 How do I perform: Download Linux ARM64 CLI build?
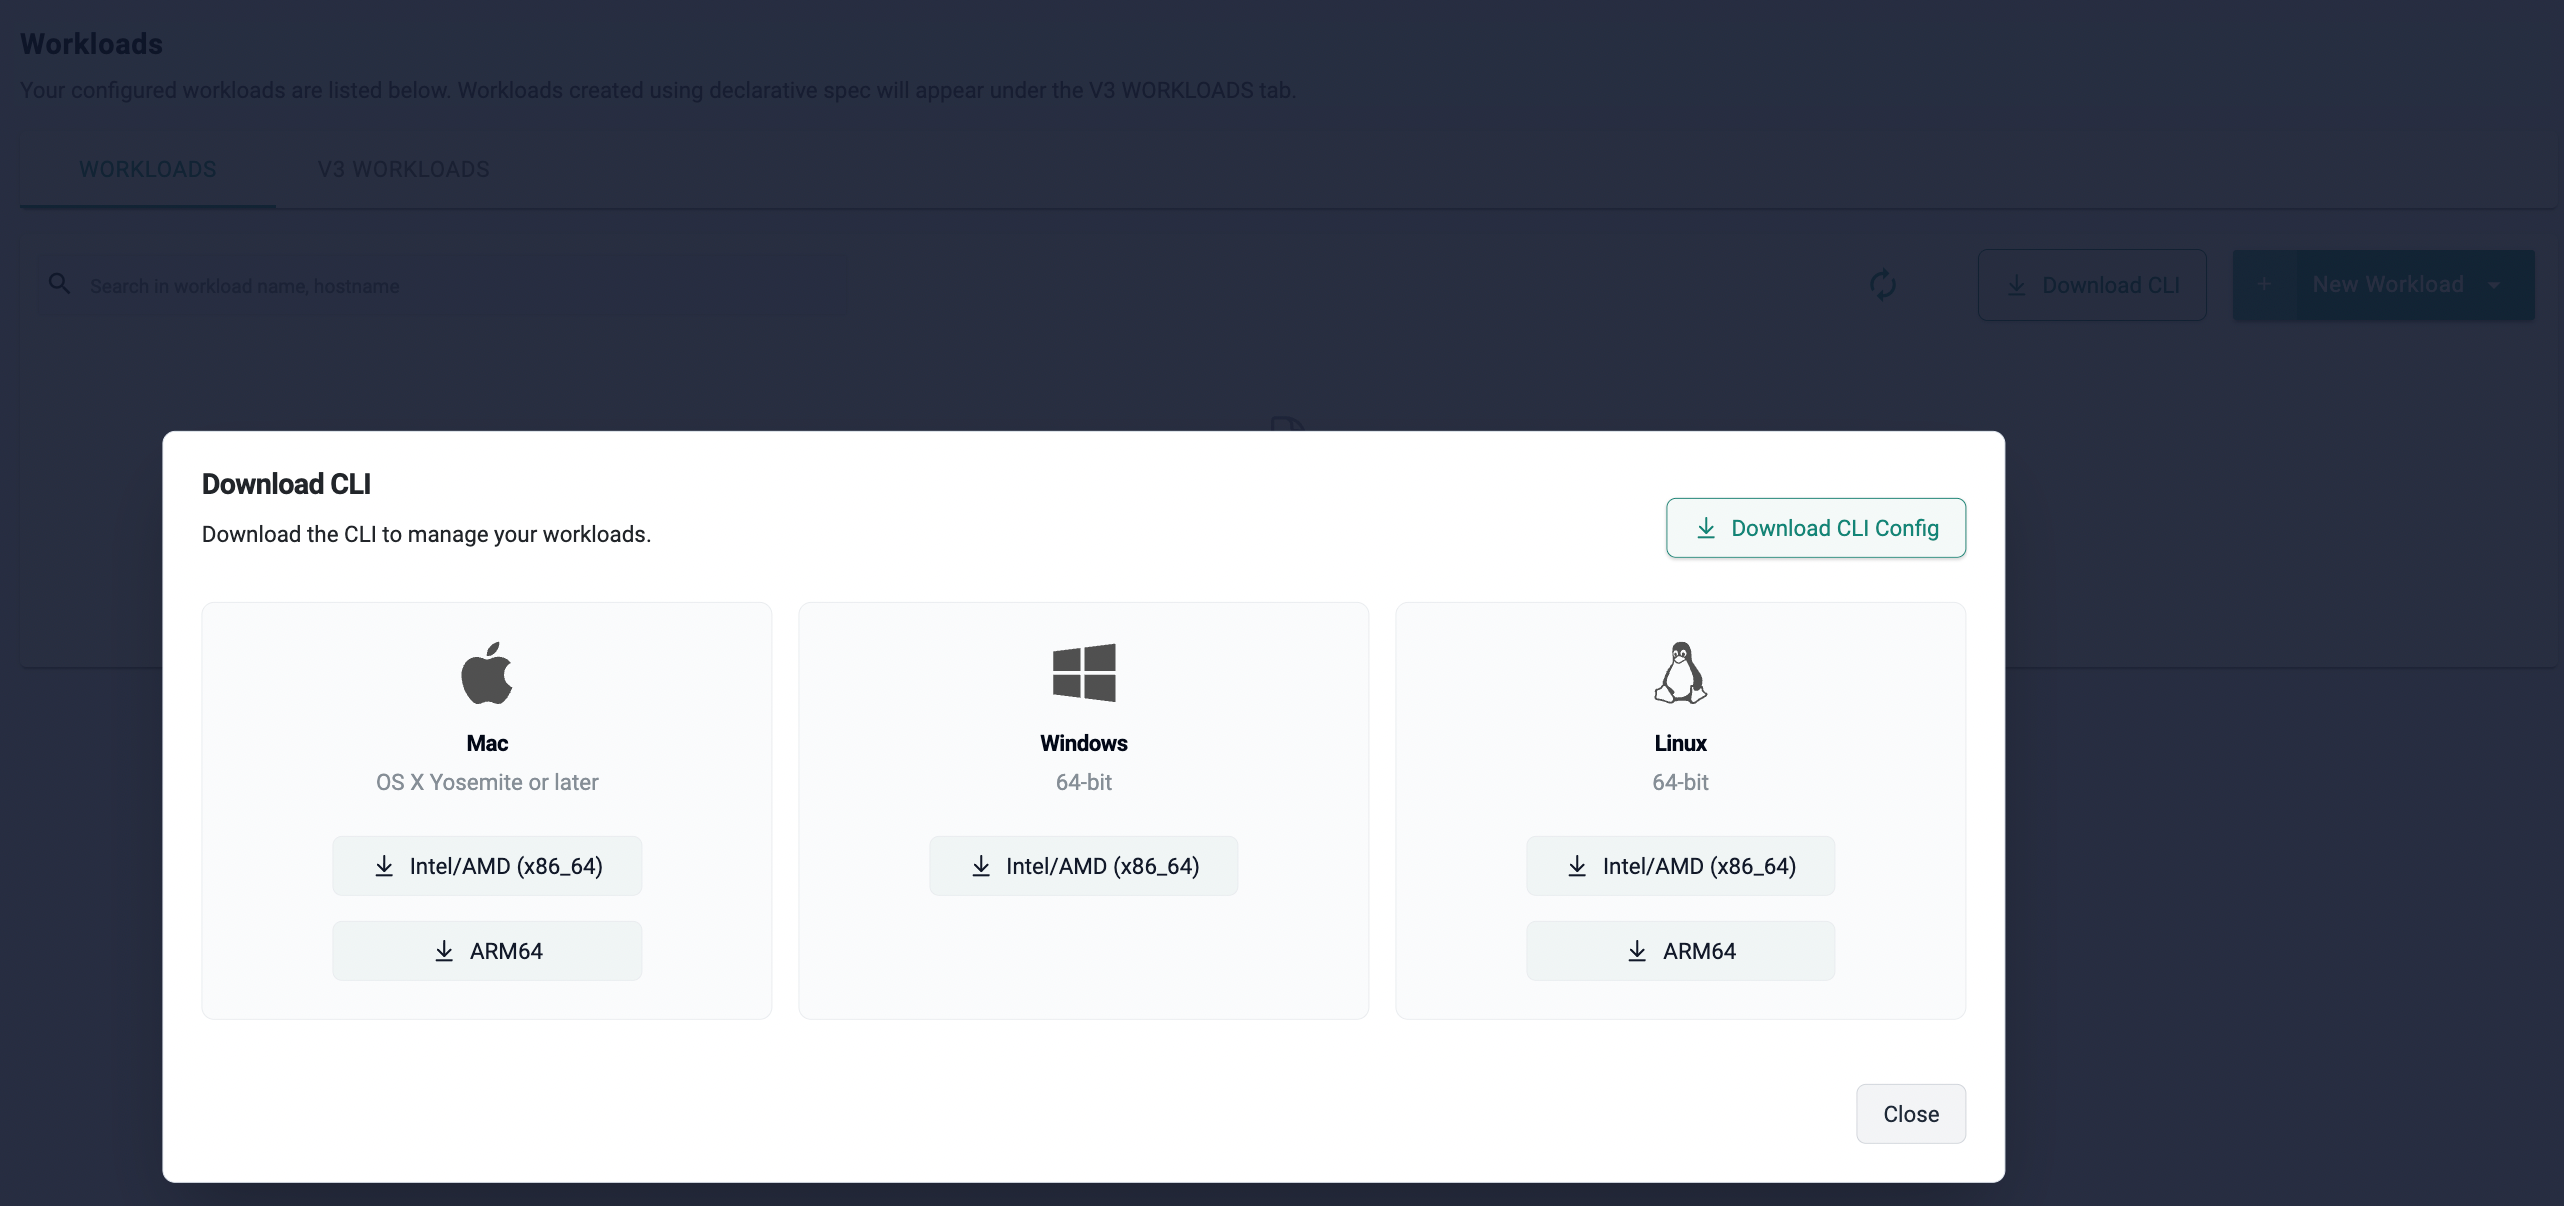(x=1680, y=951)
